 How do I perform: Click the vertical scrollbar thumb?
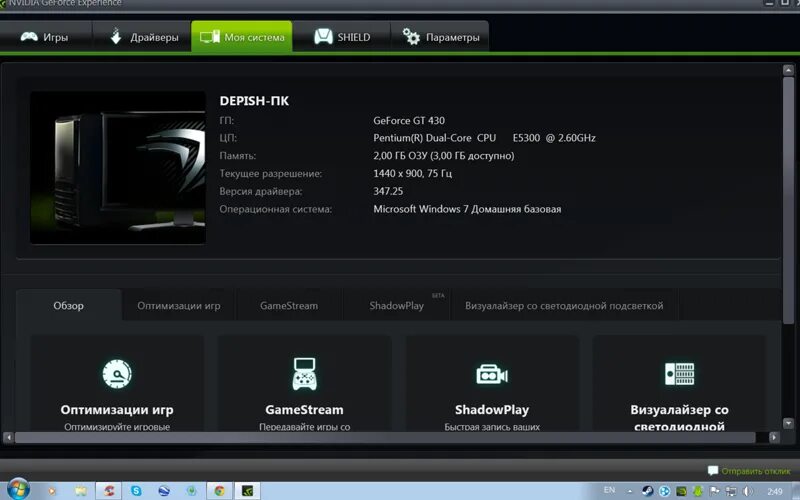pyautogui.click(x=788, y=200)
